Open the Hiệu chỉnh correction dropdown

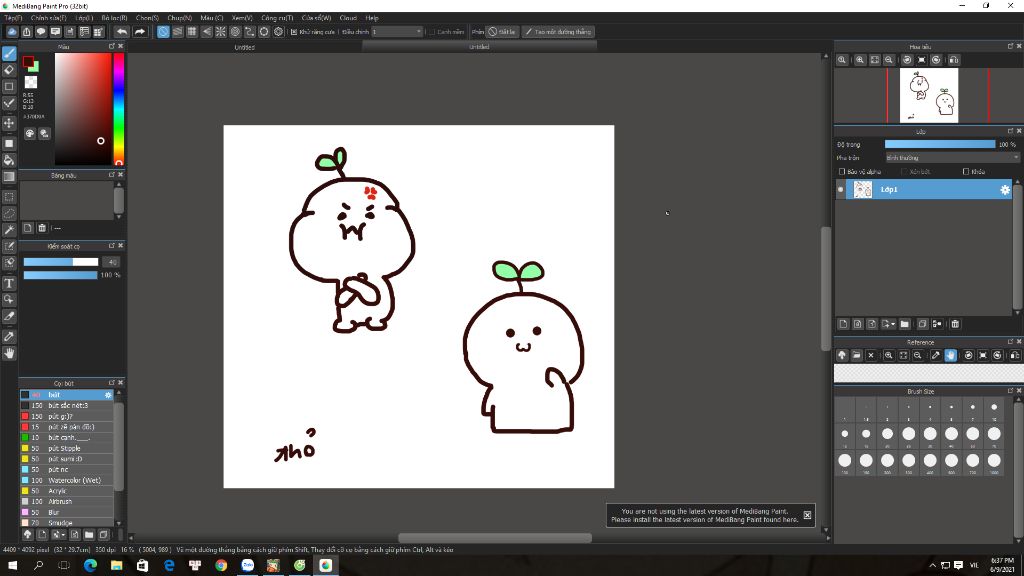click(397, 31)
